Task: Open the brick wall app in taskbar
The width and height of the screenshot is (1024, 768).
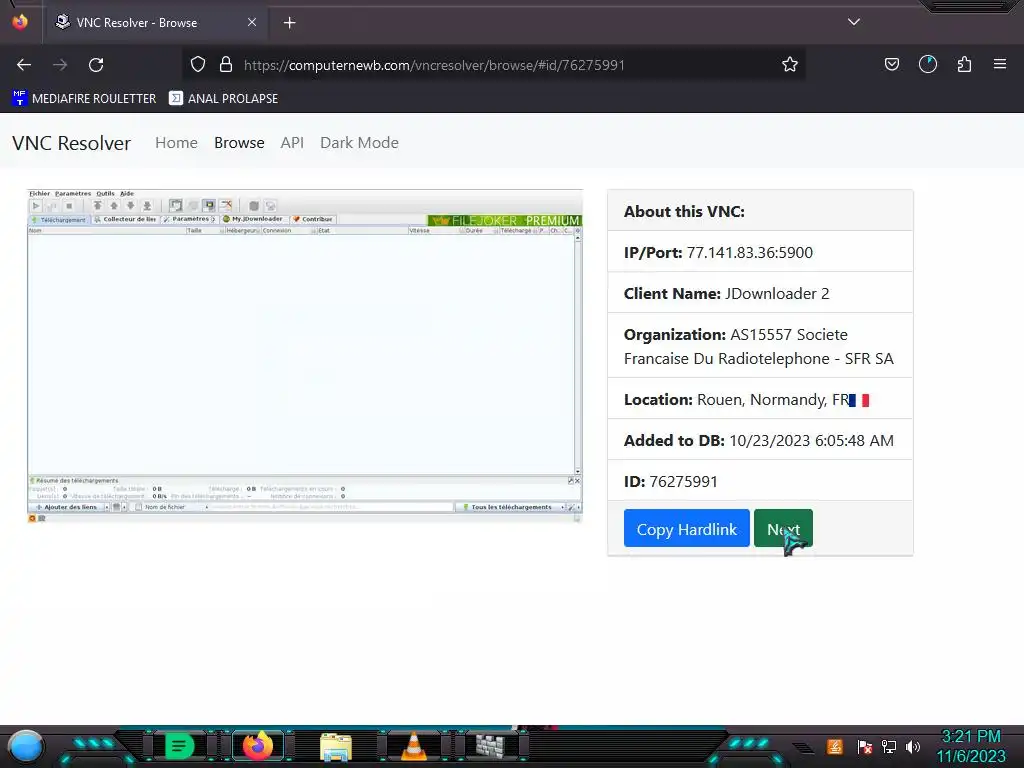Action: (490, 746)
